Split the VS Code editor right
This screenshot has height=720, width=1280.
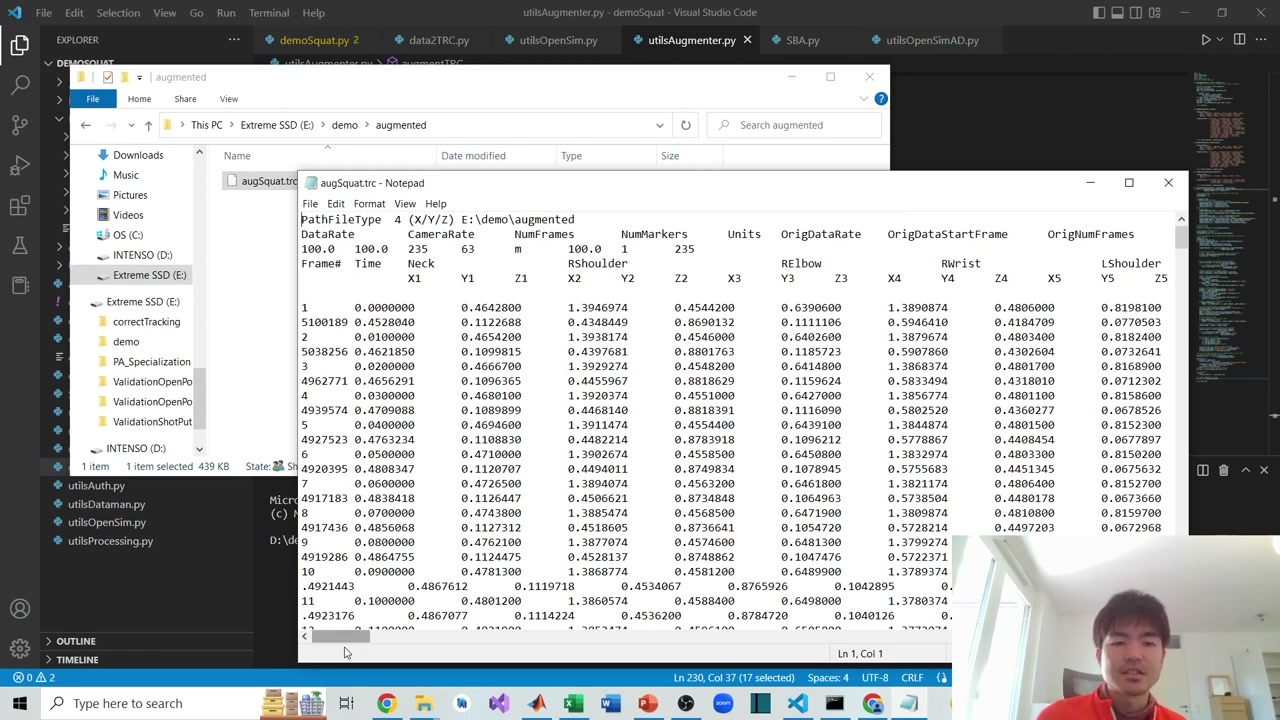click(1239, 40)
